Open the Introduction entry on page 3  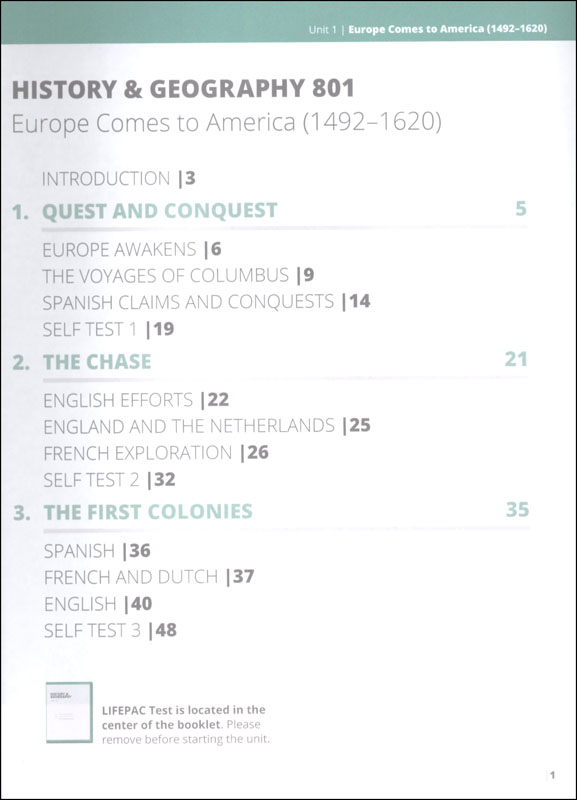click(118, 179)
